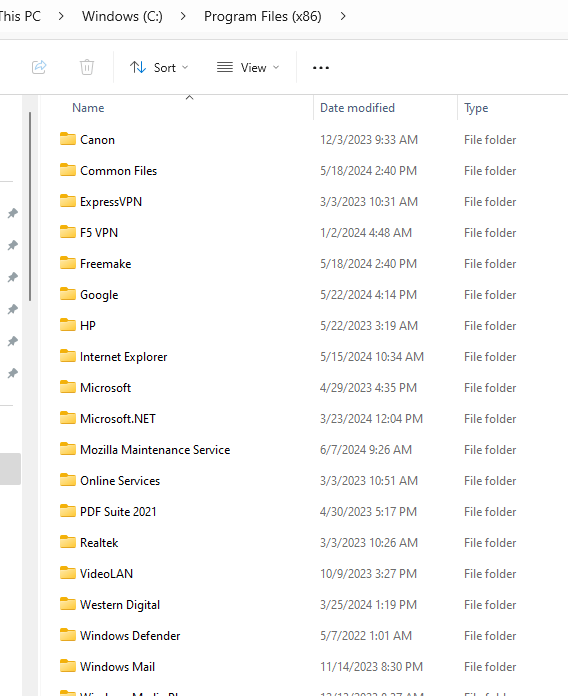Click the Western Digital folder name
The width and height of the screenshot is (568, 696).
coord(120,605)
